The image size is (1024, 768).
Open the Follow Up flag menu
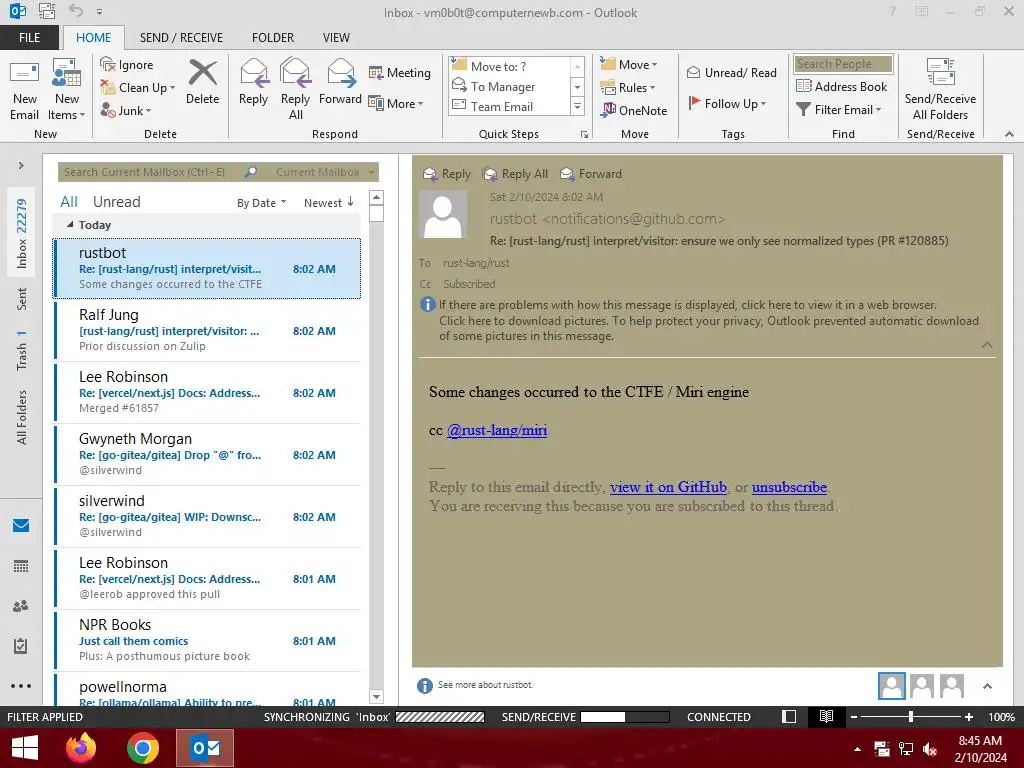(x=728, y=103)
